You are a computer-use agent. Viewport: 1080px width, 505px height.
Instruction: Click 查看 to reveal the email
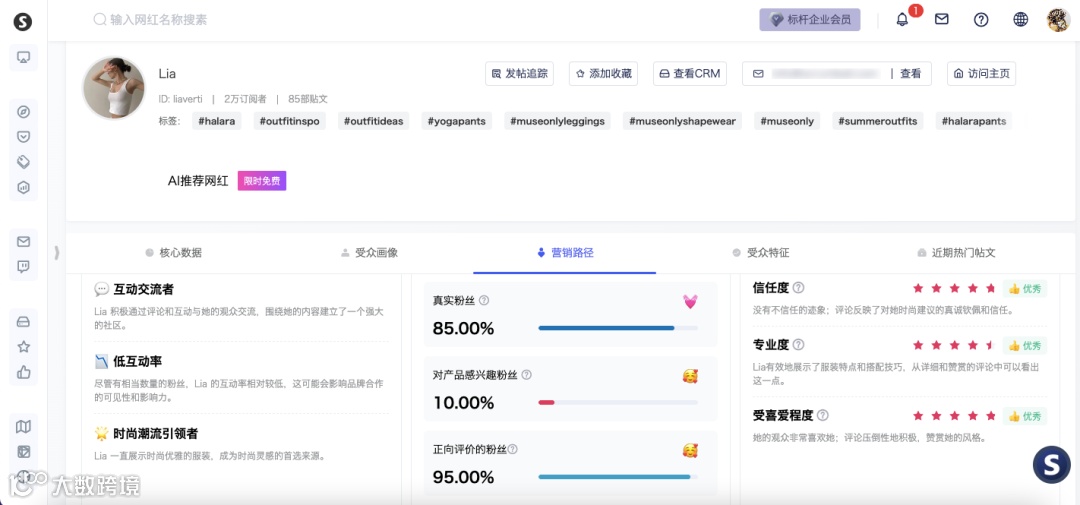[x=911, y=74]
